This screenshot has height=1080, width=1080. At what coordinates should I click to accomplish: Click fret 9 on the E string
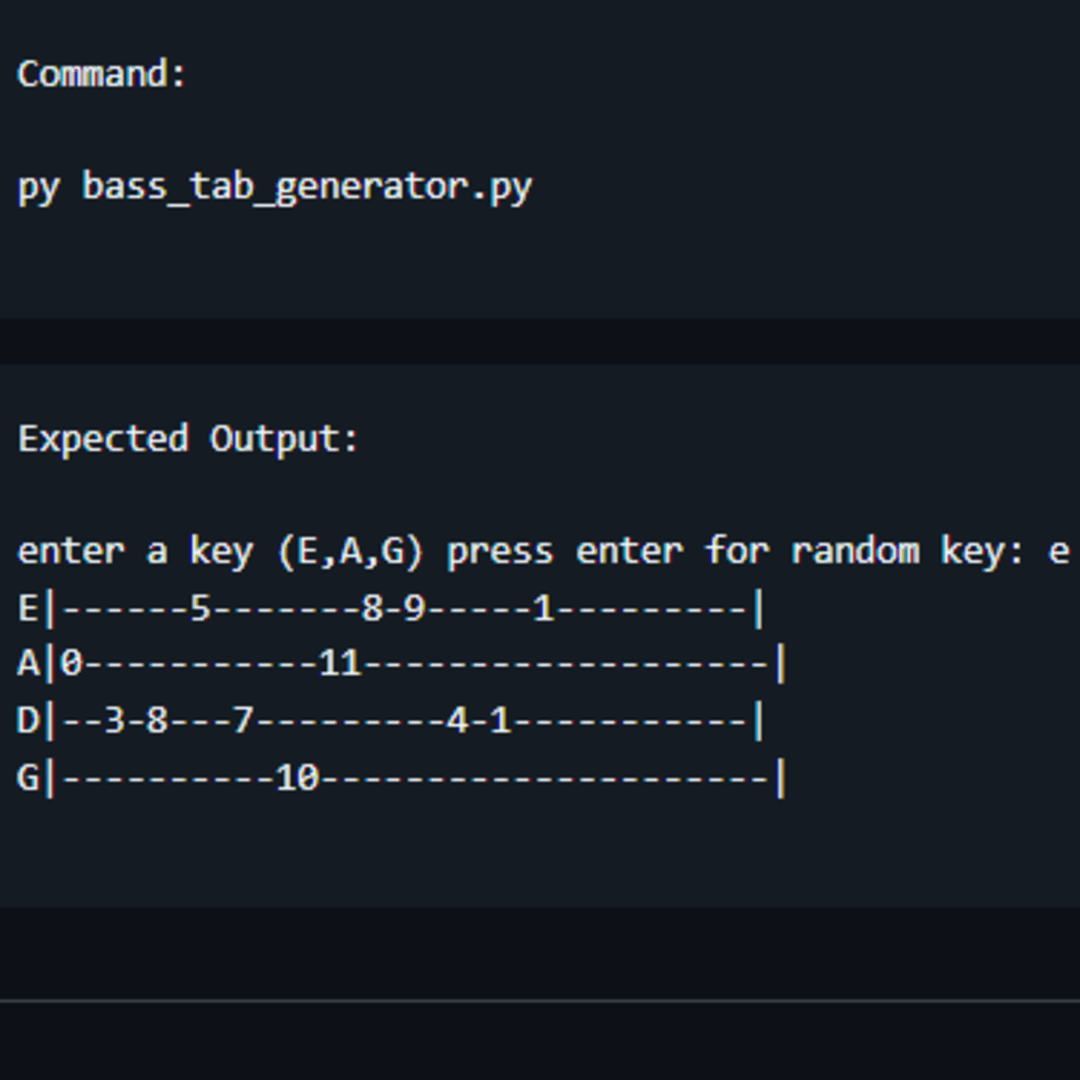point(414,608)
